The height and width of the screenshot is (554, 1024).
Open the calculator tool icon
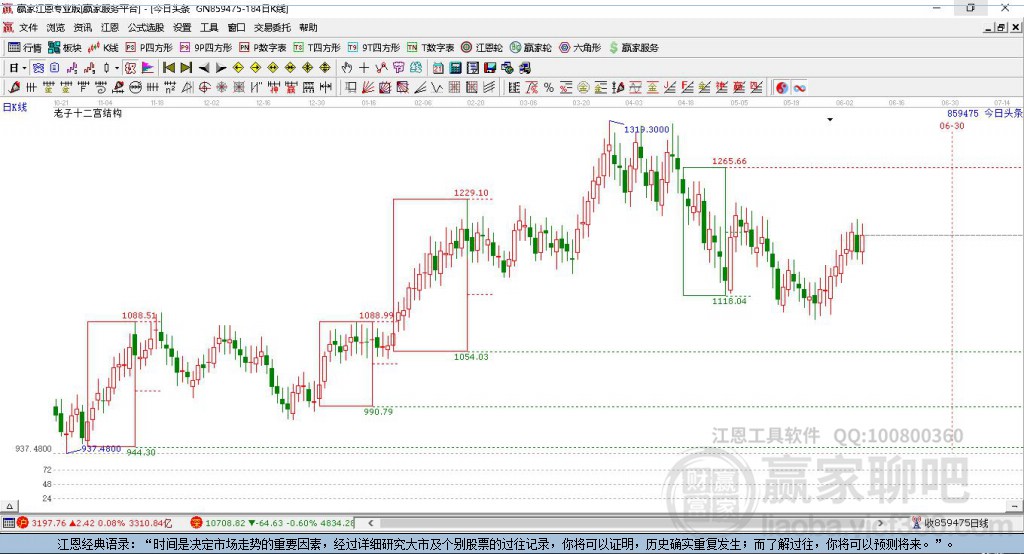point(456,68)
